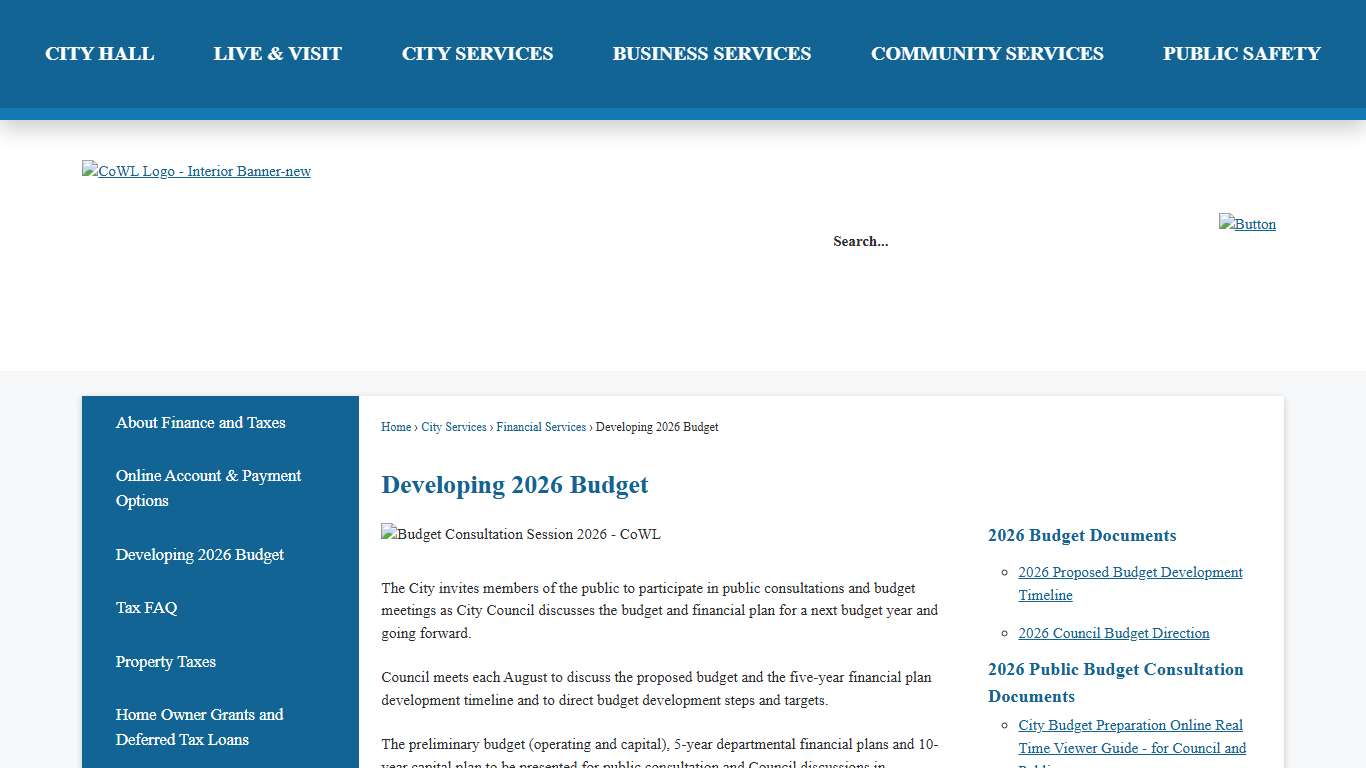Open Home Owner Grants and Deferred Tax Loans
1366x768 pixels.
(x=199, y=727)
